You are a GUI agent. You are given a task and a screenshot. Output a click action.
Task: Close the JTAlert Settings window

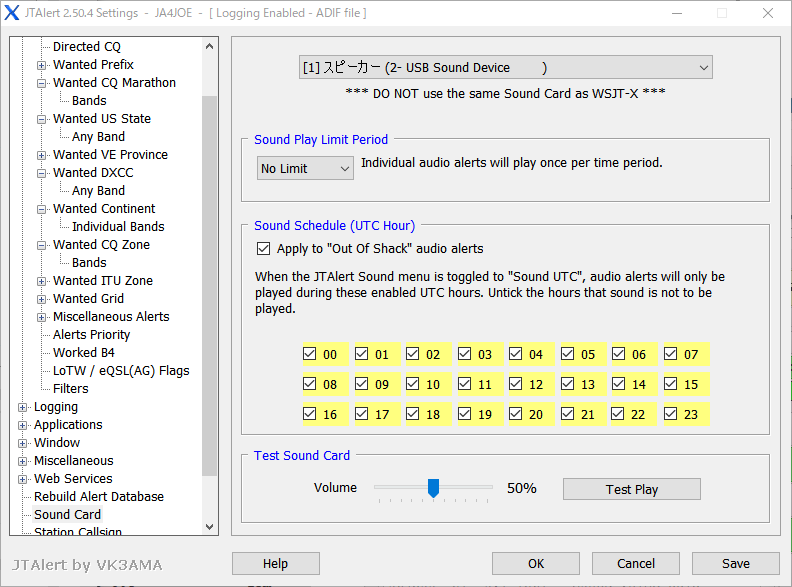coord(768,13)
